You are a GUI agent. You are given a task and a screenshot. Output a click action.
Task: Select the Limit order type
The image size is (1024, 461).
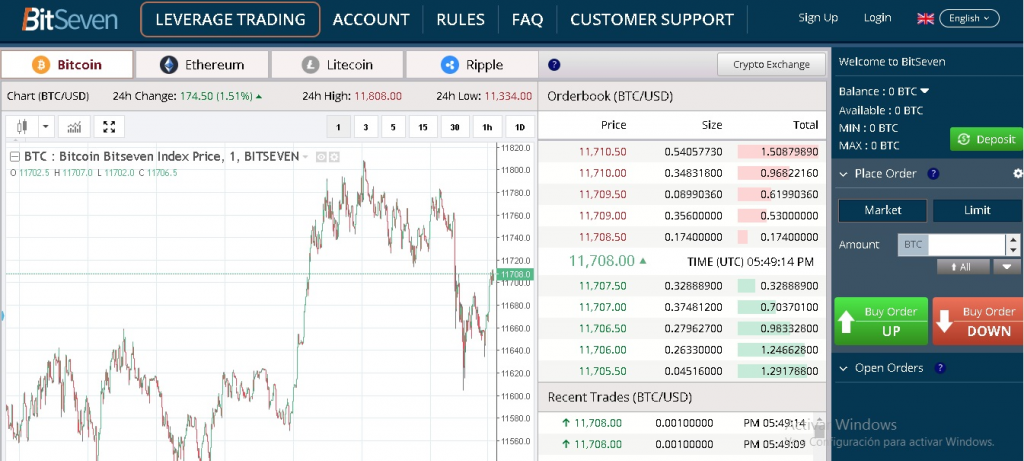[x=978, y=210]
